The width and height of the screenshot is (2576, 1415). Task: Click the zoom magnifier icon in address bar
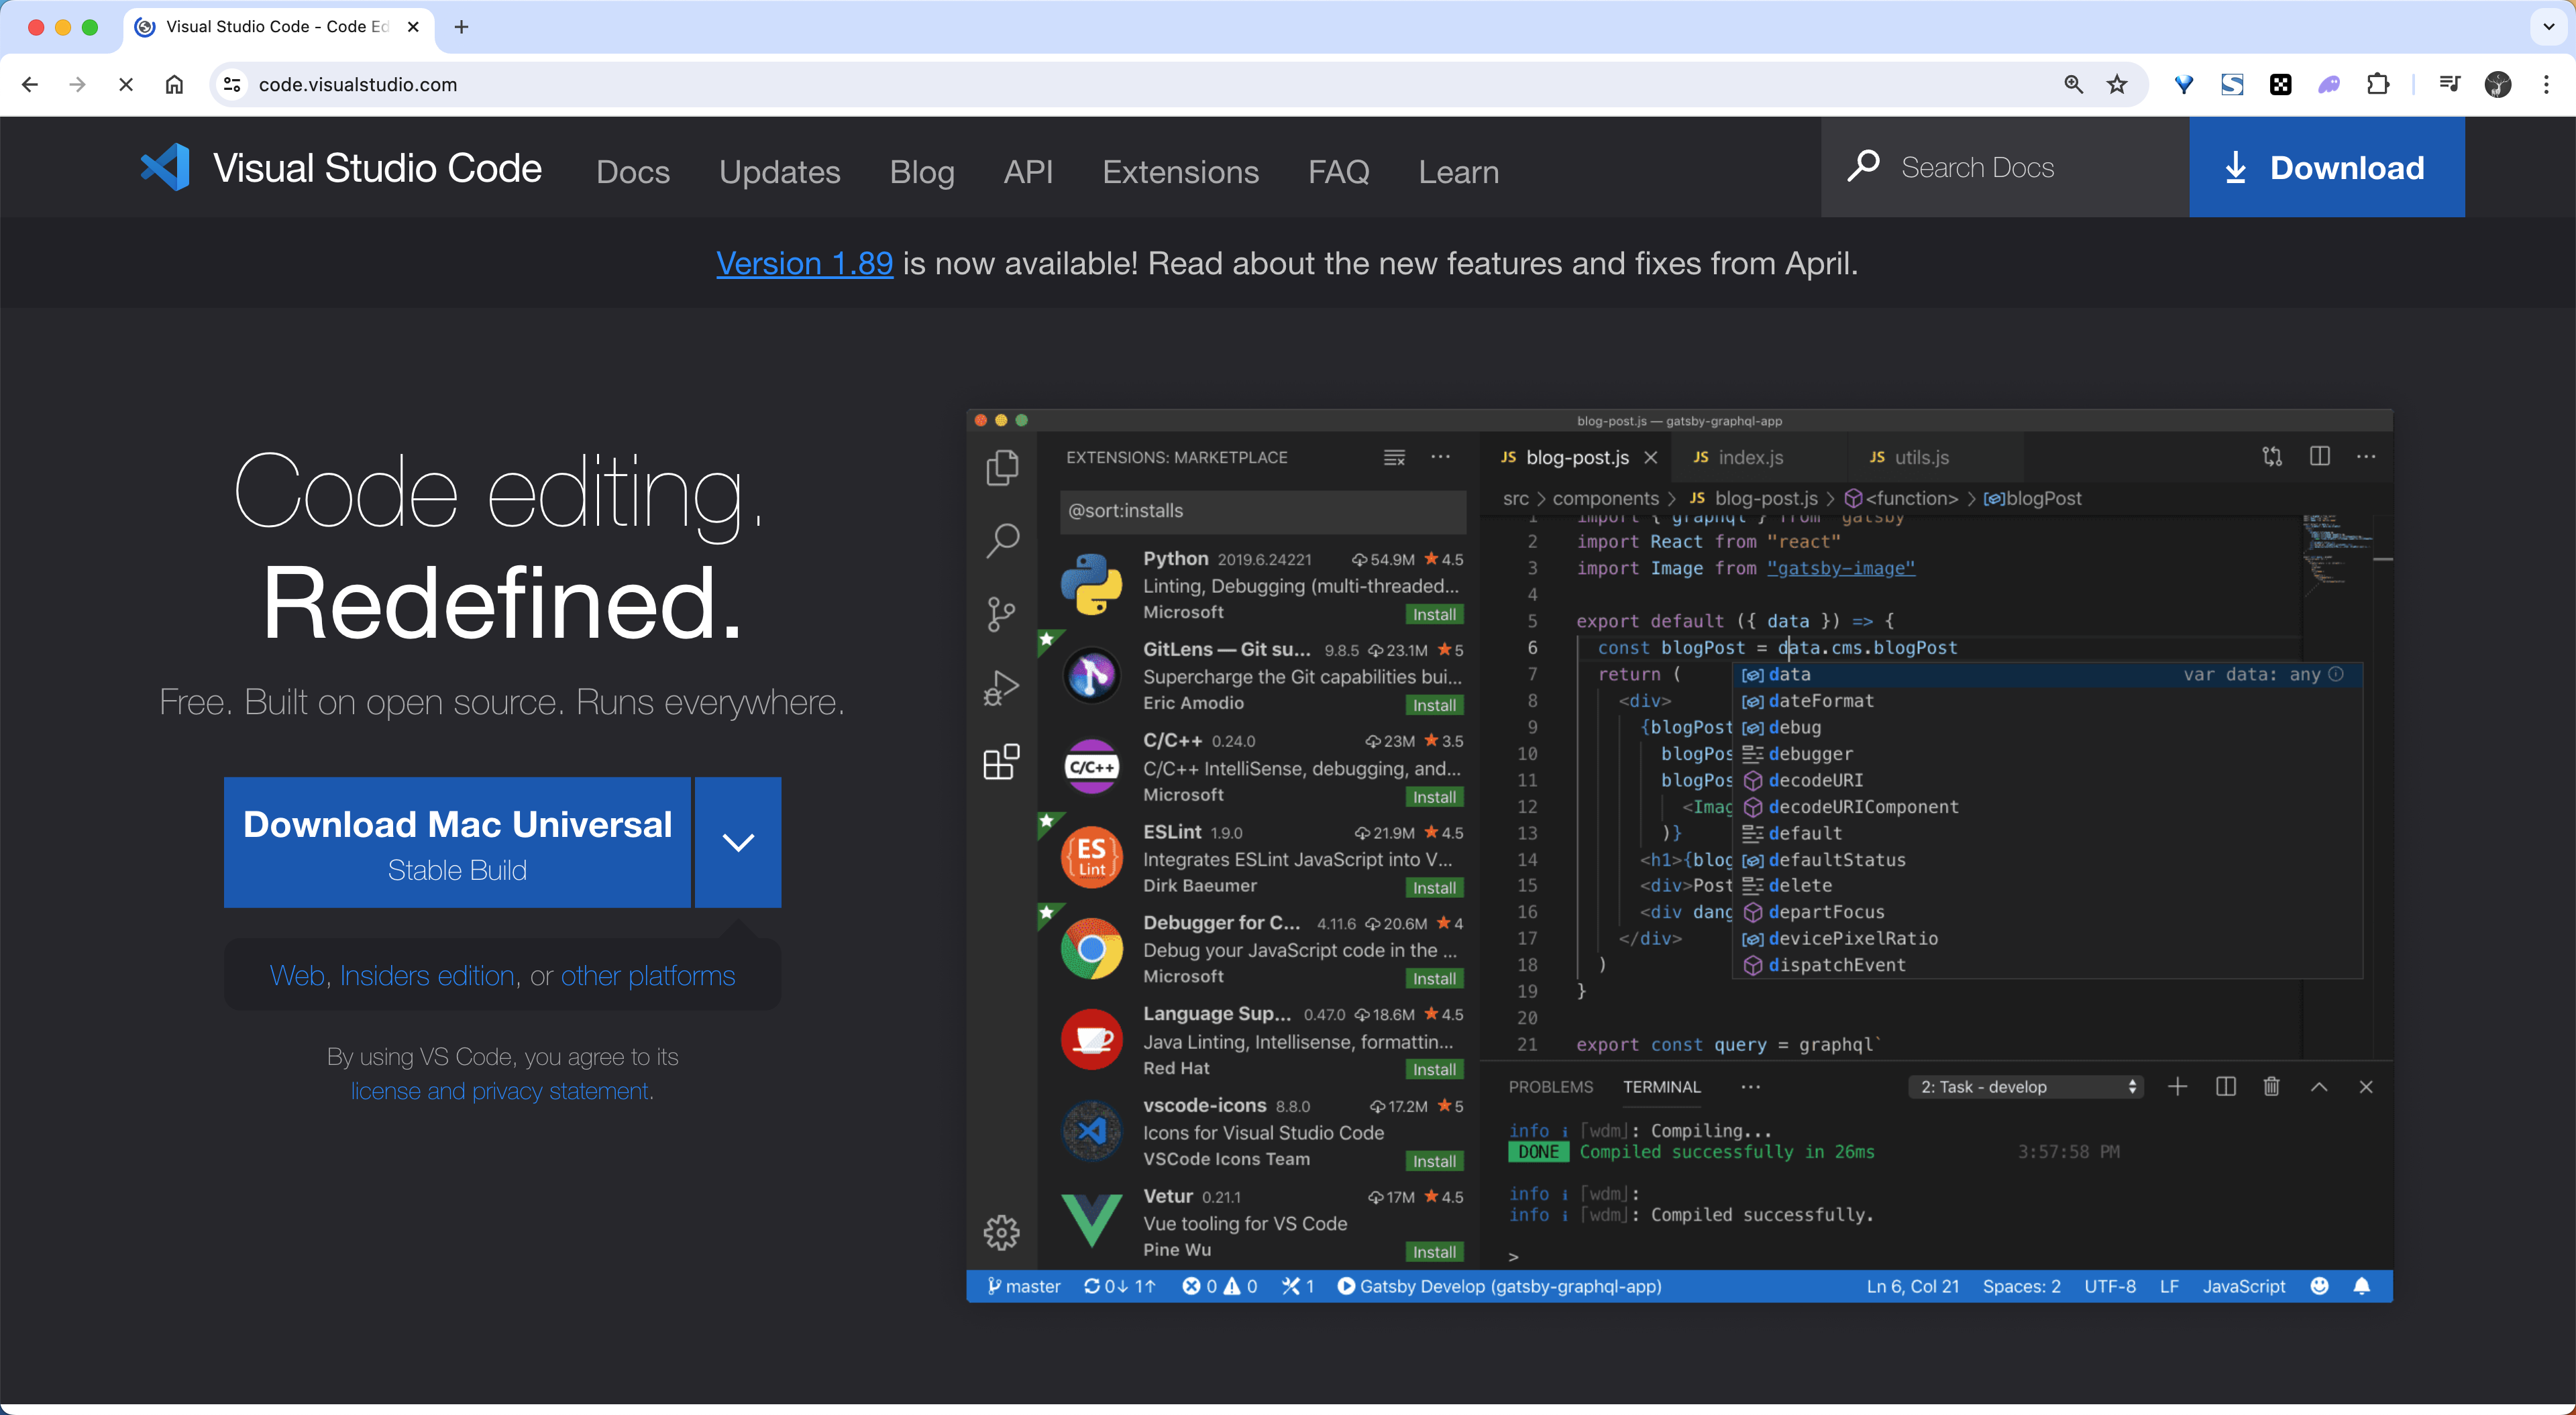2073,85
